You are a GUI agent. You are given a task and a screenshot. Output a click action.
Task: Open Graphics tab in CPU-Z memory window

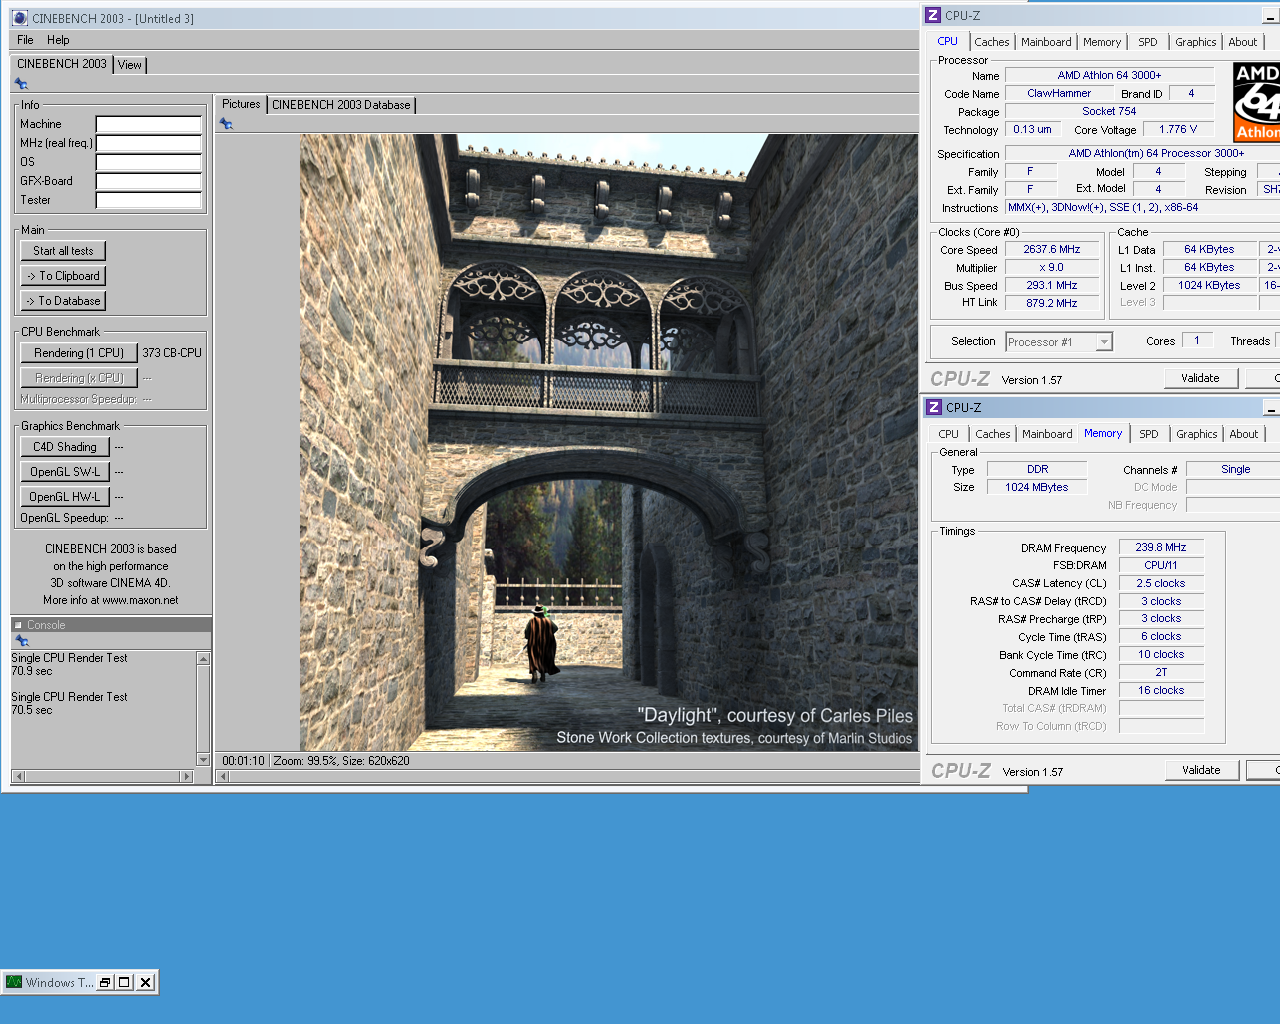(x=1197, y=434)
